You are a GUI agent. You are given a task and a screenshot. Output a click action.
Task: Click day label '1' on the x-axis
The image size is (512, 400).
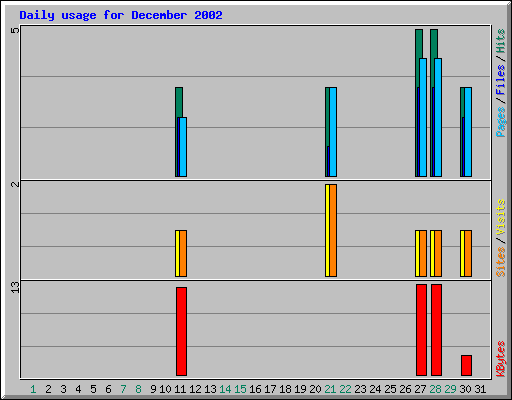tap(33, 389)
